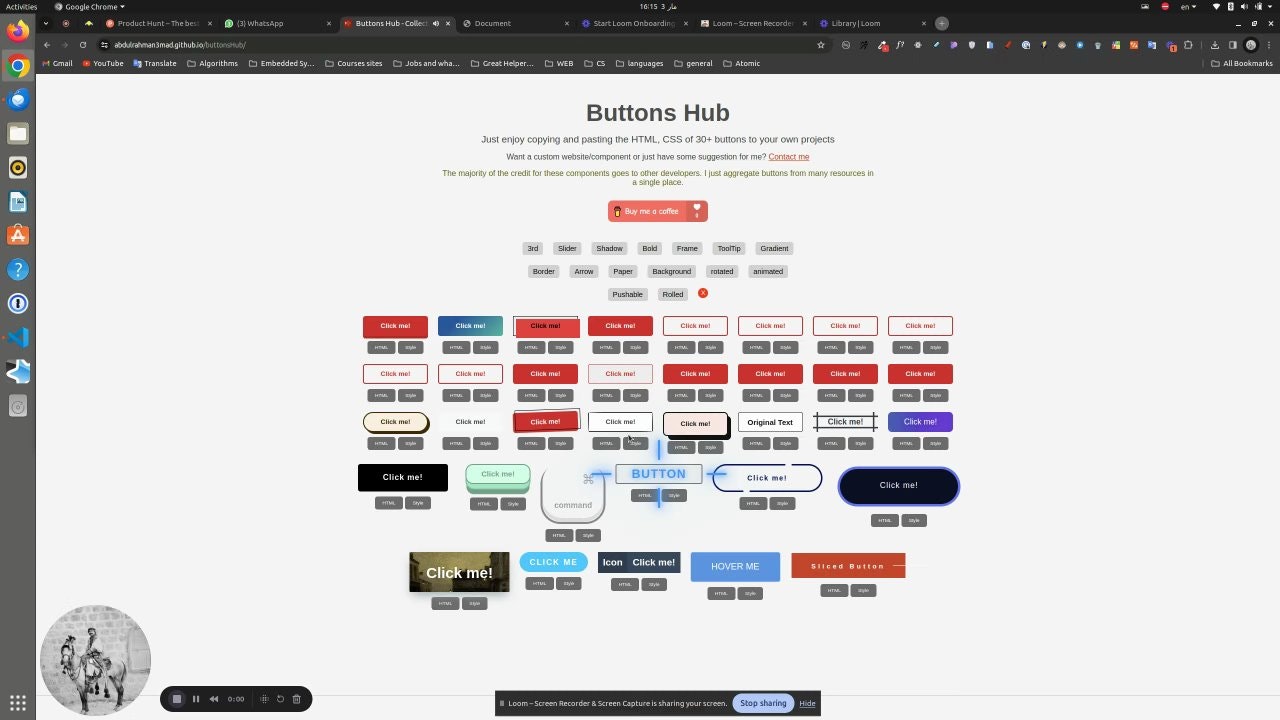Toggle the animated filter tag
This screenshot has height=720, width=1280.
pyautogui.click(x=768, y=271)
